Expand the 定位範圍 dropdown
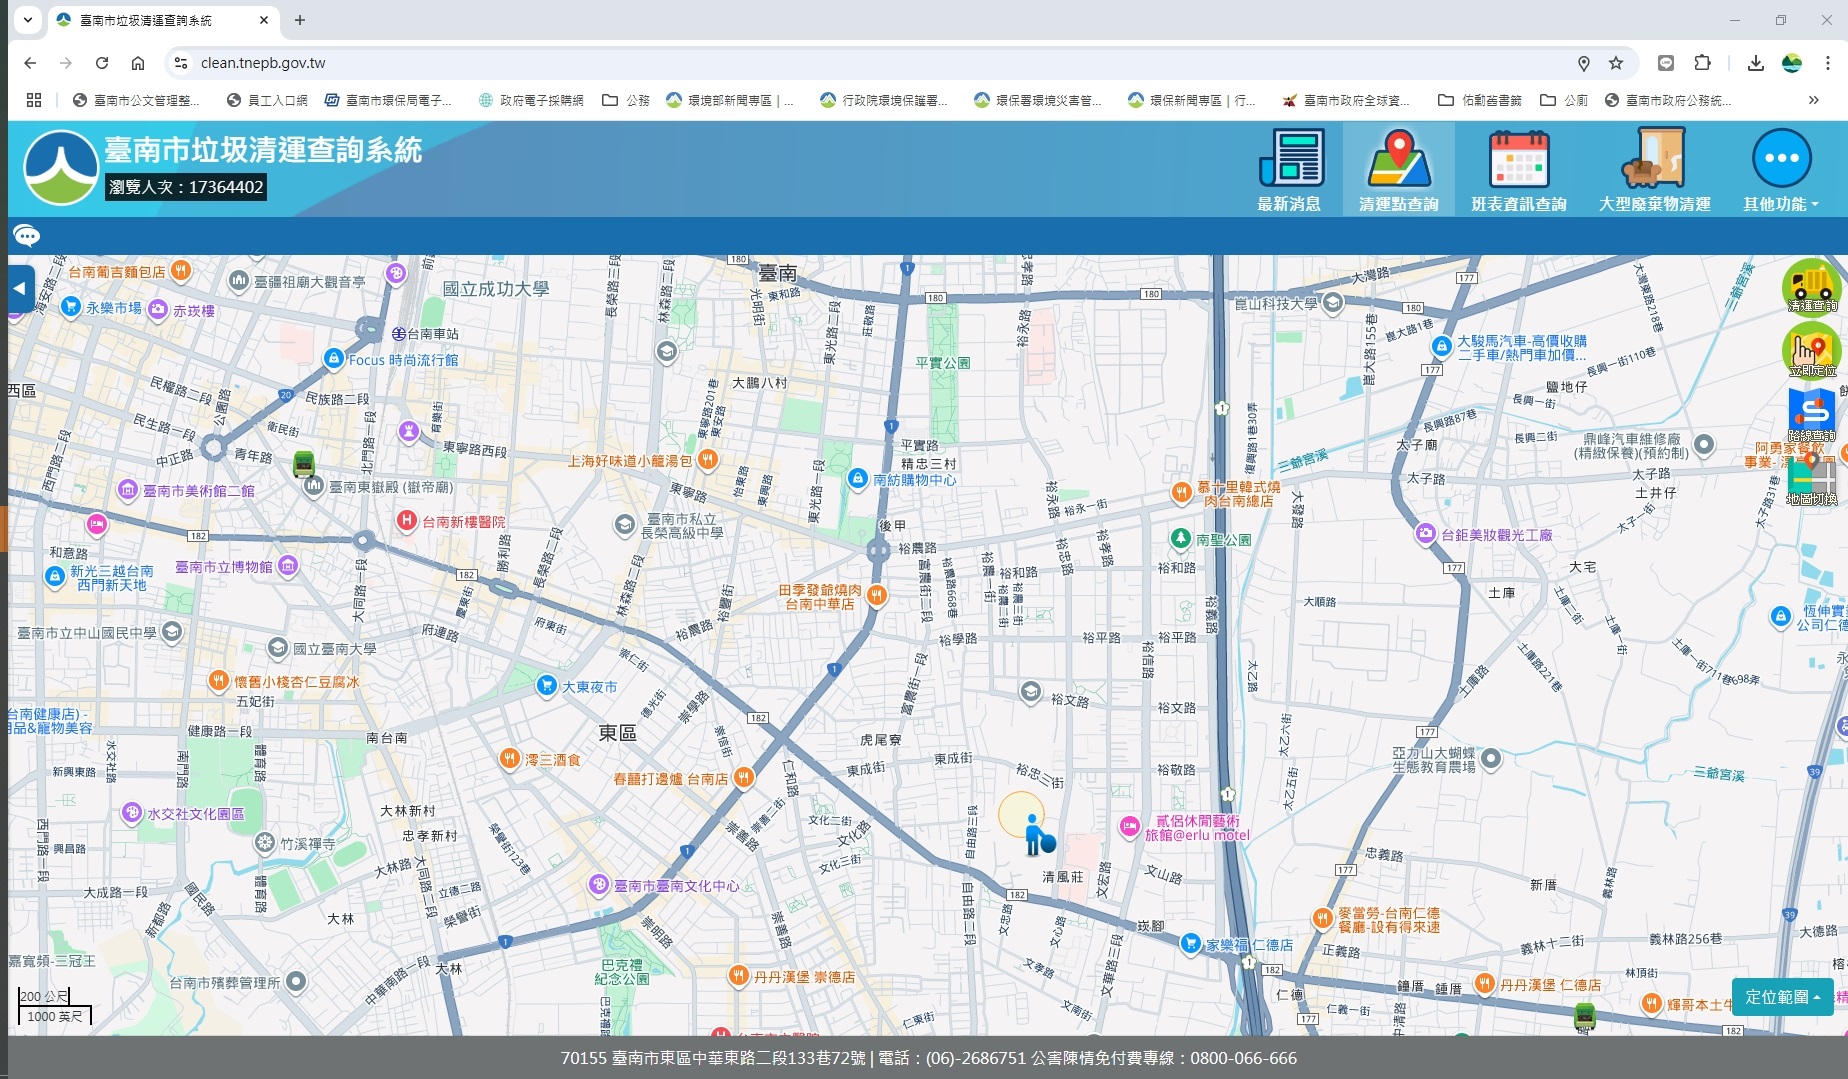The width and height of the screenshot is (1848, 1079). pos(1782,997)
